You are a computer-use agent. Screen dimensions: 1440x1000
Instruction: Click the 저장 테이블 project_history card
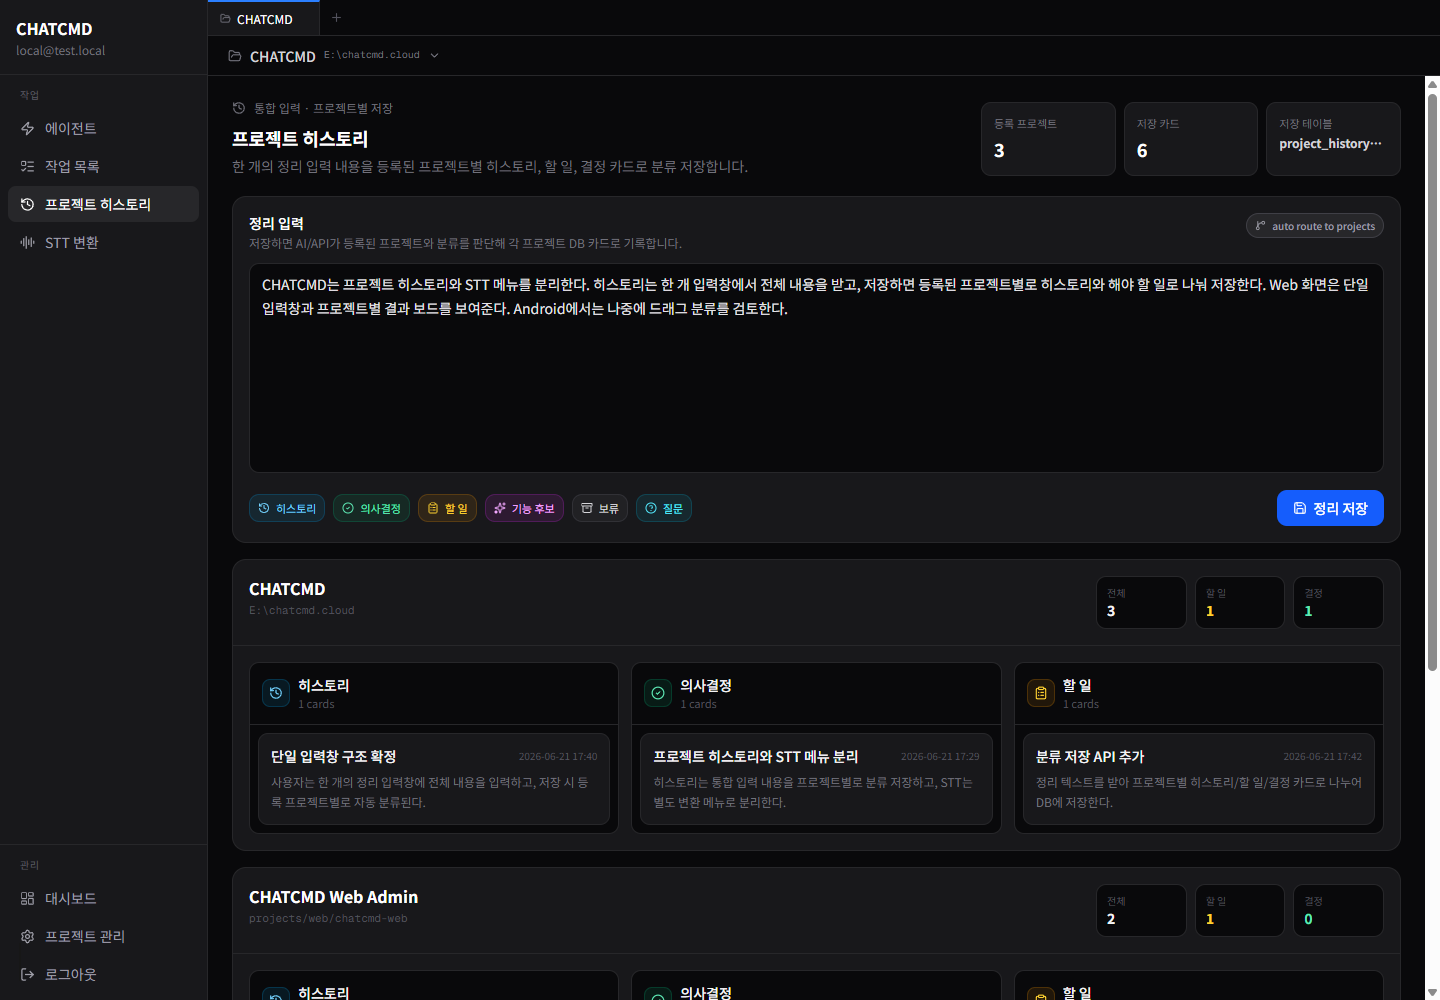[1333, 139]
